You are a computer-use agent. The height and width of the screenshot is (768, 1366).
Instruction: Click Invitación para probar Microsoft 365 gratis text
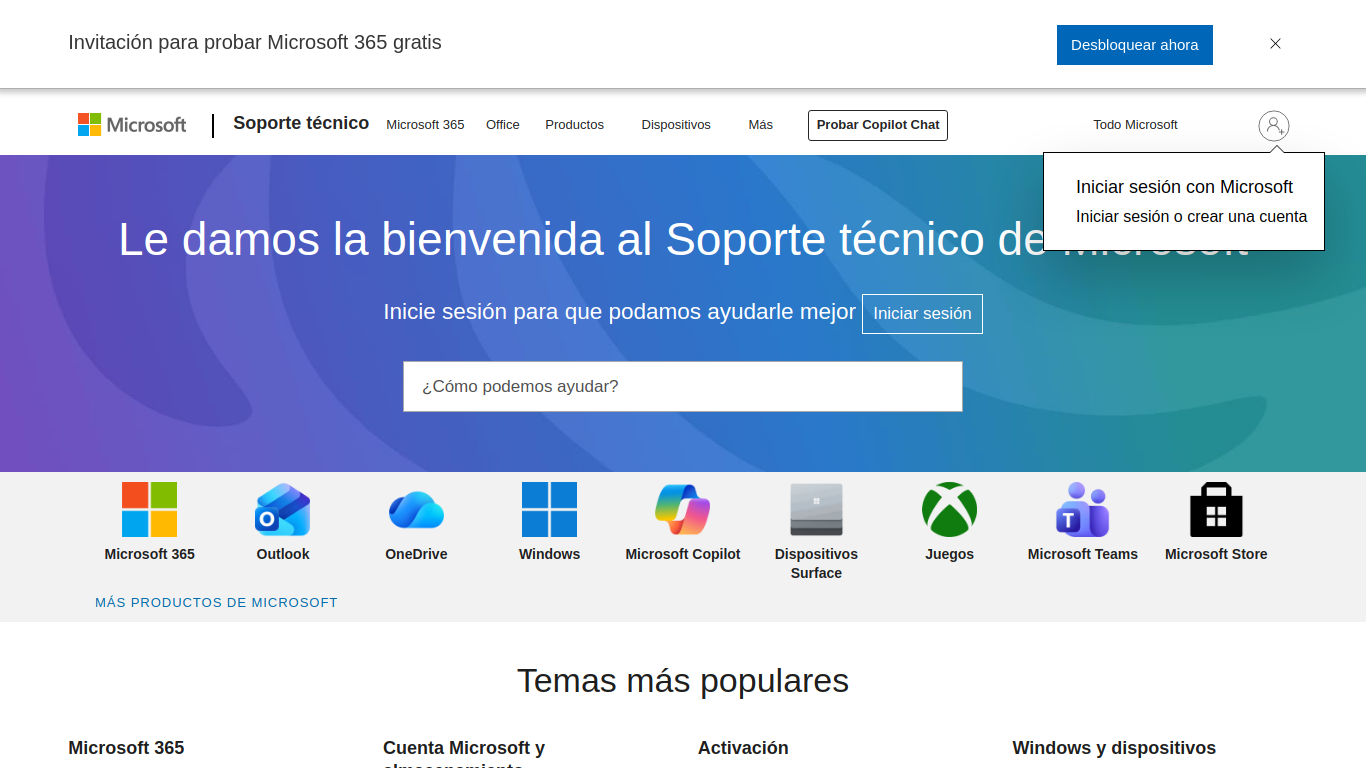tap(255, 42)
